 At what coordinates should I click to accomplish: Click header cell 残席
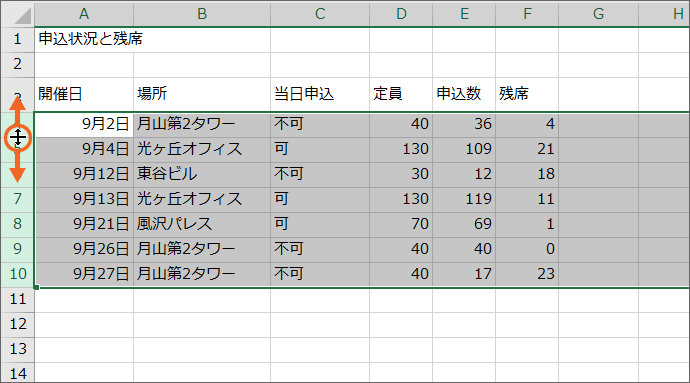(x=527, y=94)
